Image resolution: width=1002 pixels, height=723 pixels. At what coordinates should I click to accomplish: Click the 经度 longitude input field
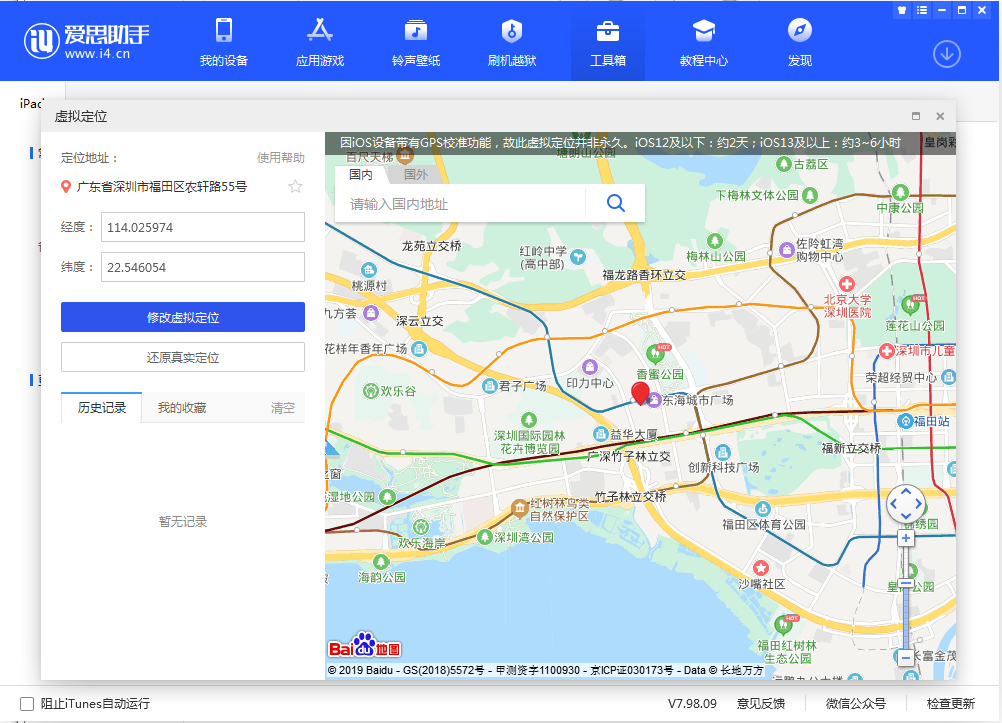pyautogui.click(x=202, y=227)
